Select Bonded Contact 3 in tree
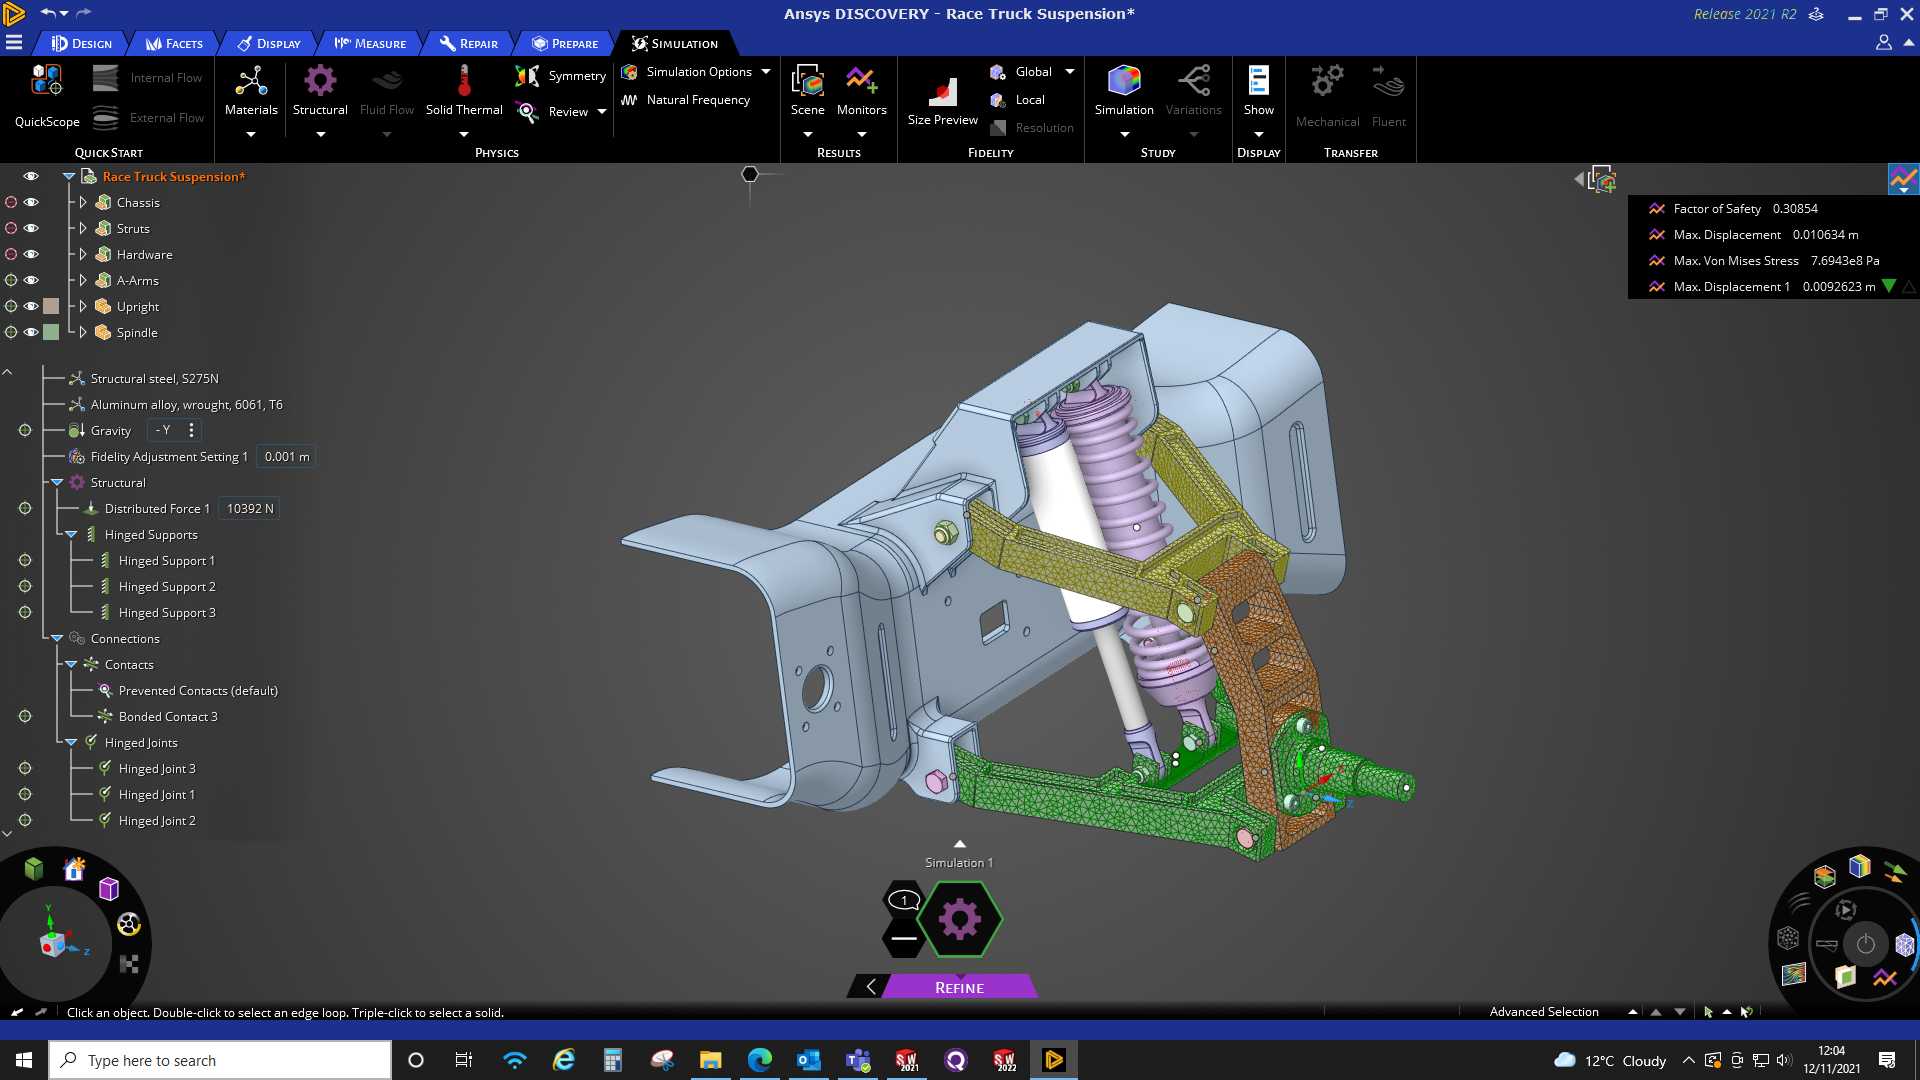Viewport: 1920px width, 1080px height. (168, 716)
